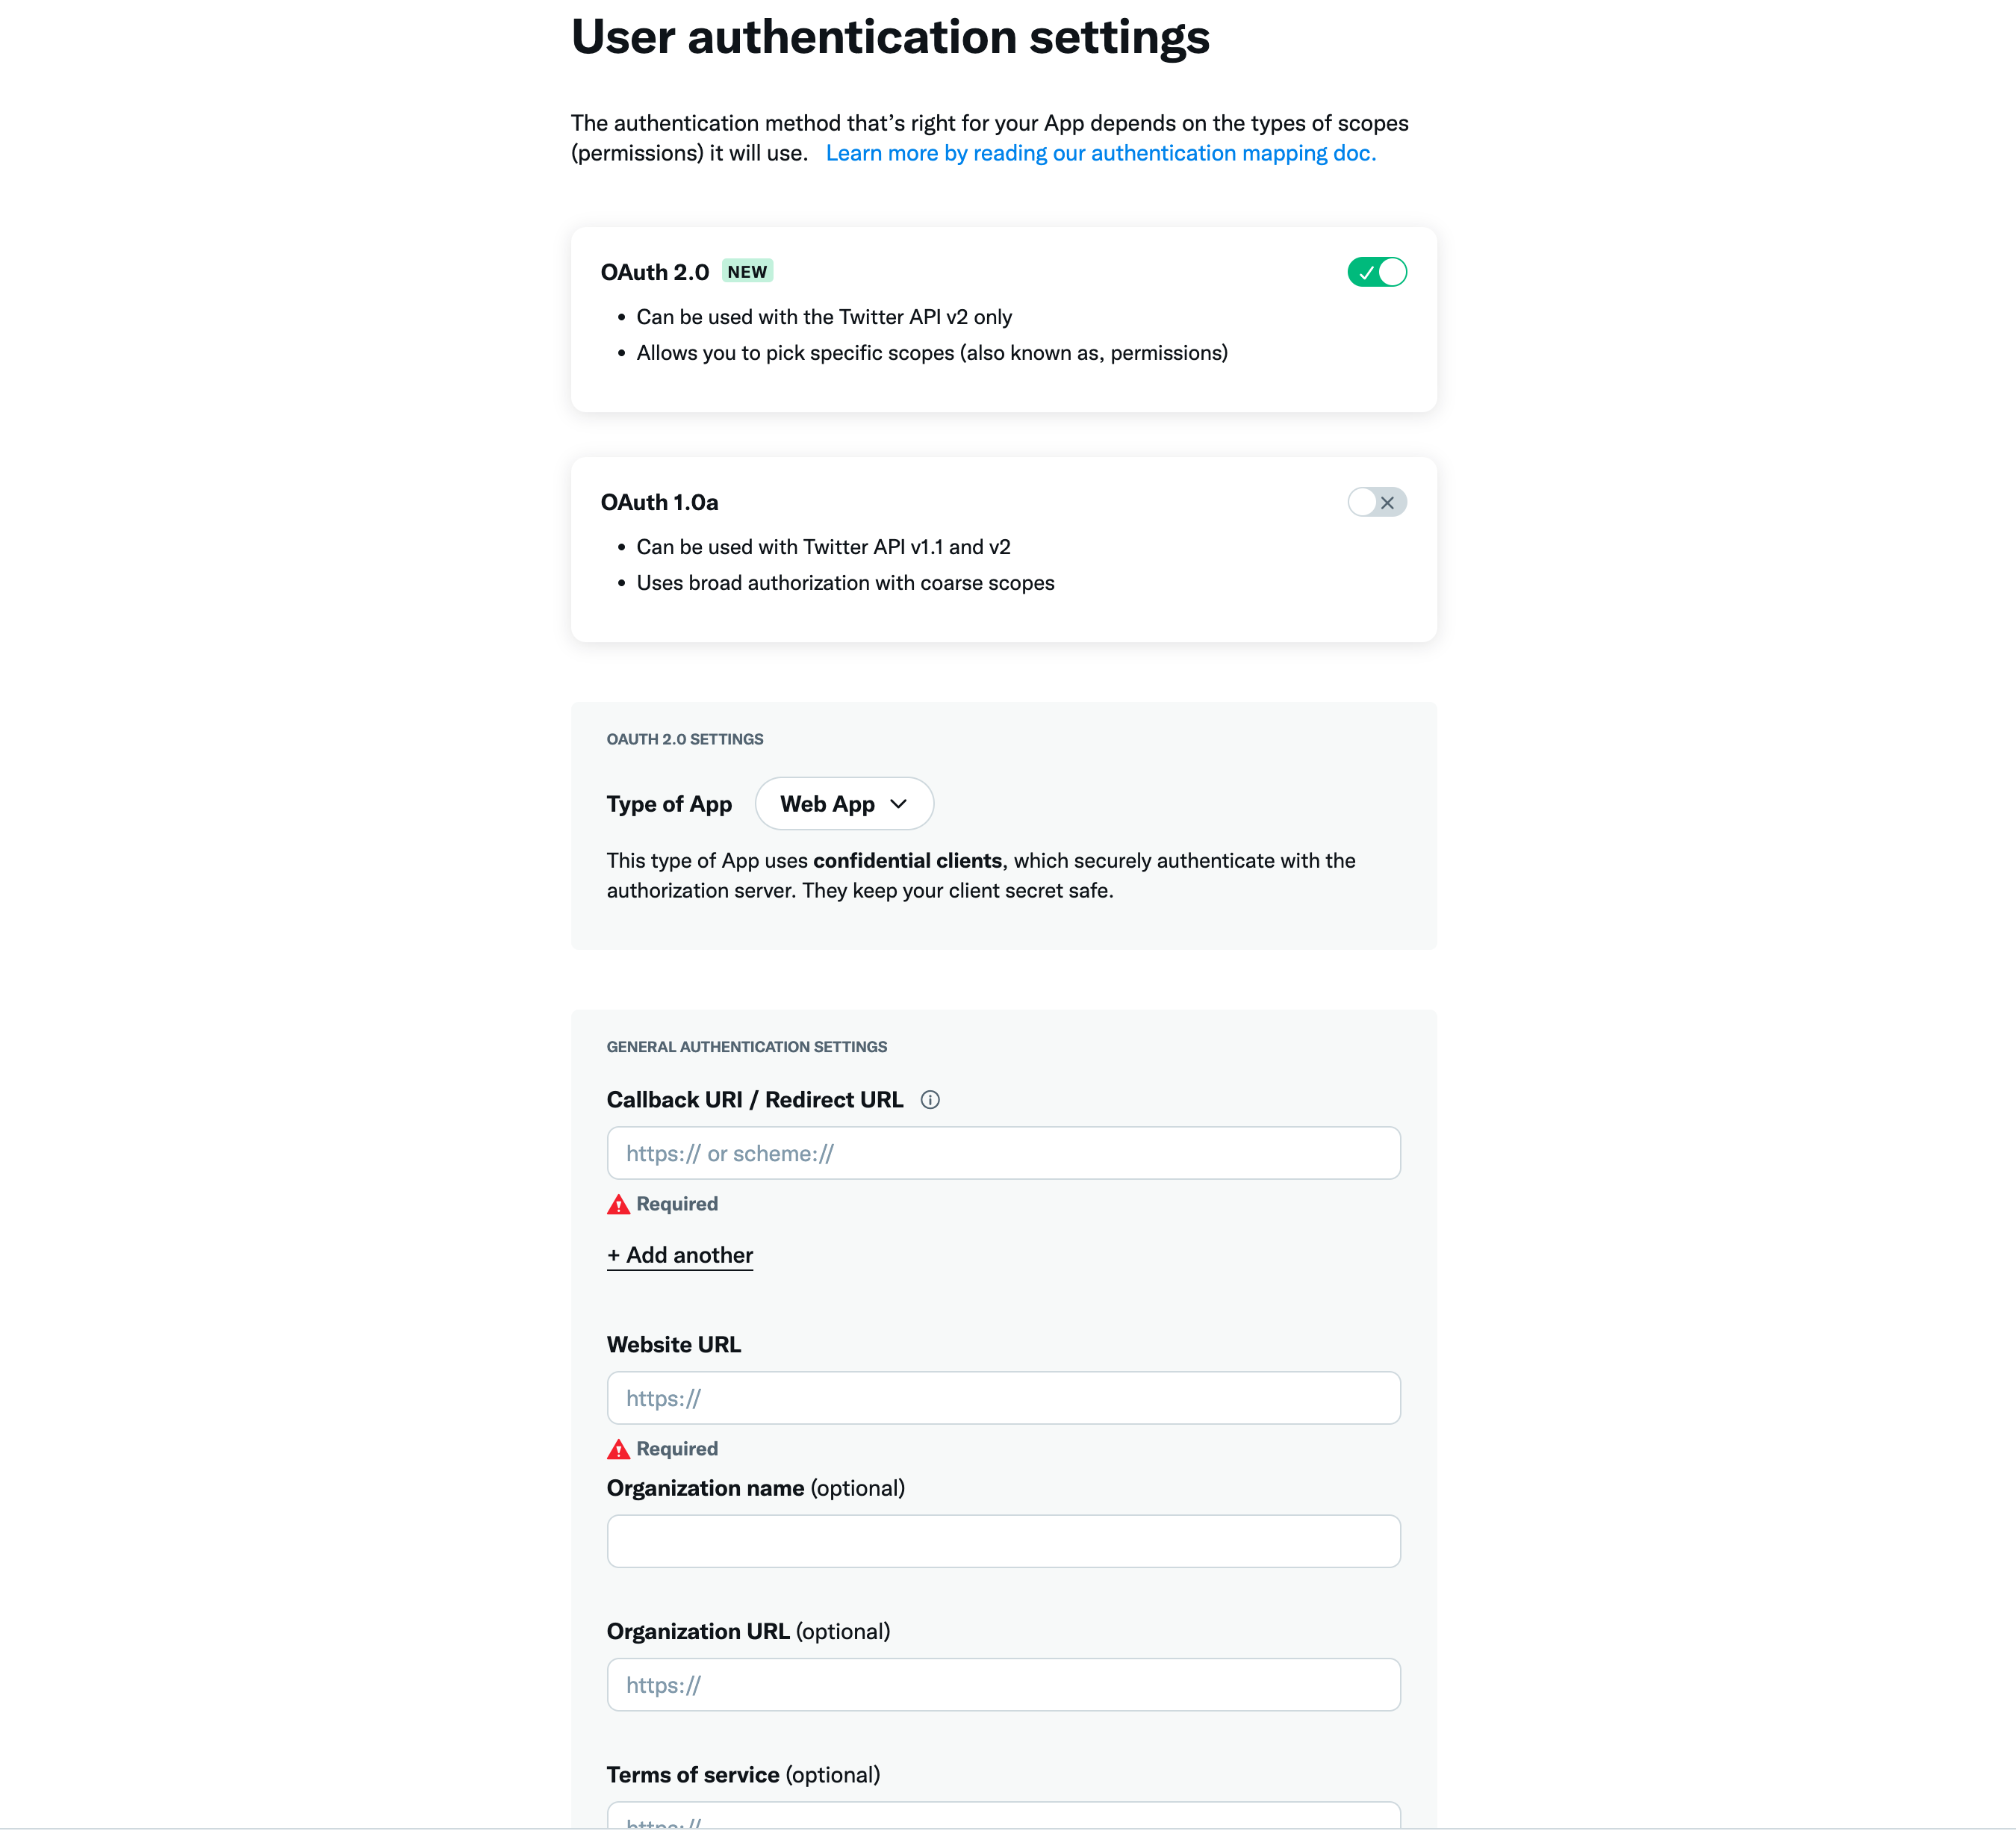Image resolution: width=2016 pixels, height=1834 pixels.
Task: Click the warning icon under Website URL field
Action: tap(619, 1449)
